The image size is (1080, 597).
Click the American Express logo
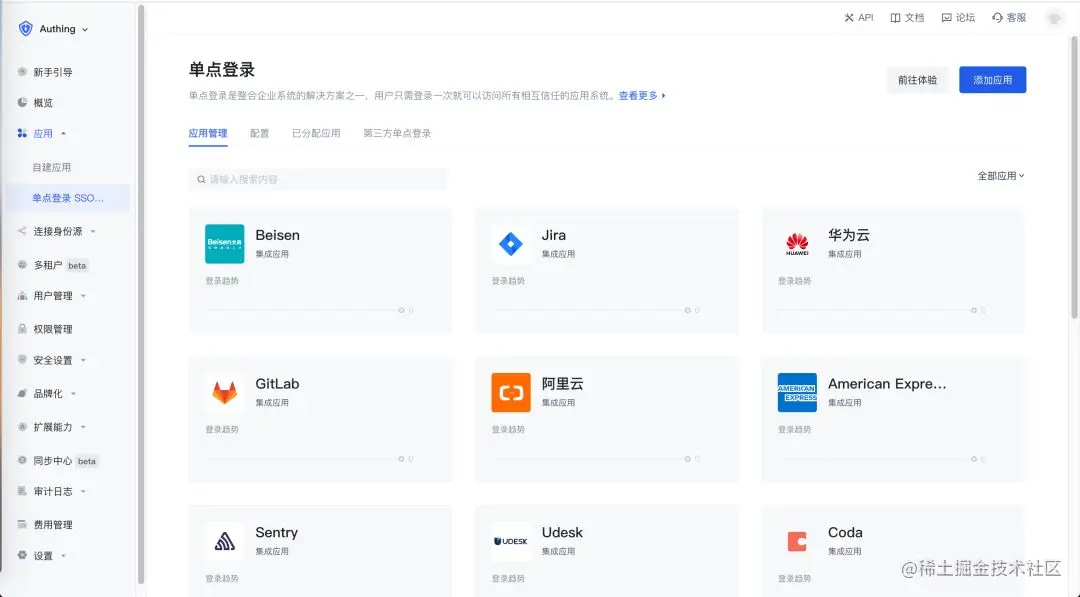[x=797, y=392]
